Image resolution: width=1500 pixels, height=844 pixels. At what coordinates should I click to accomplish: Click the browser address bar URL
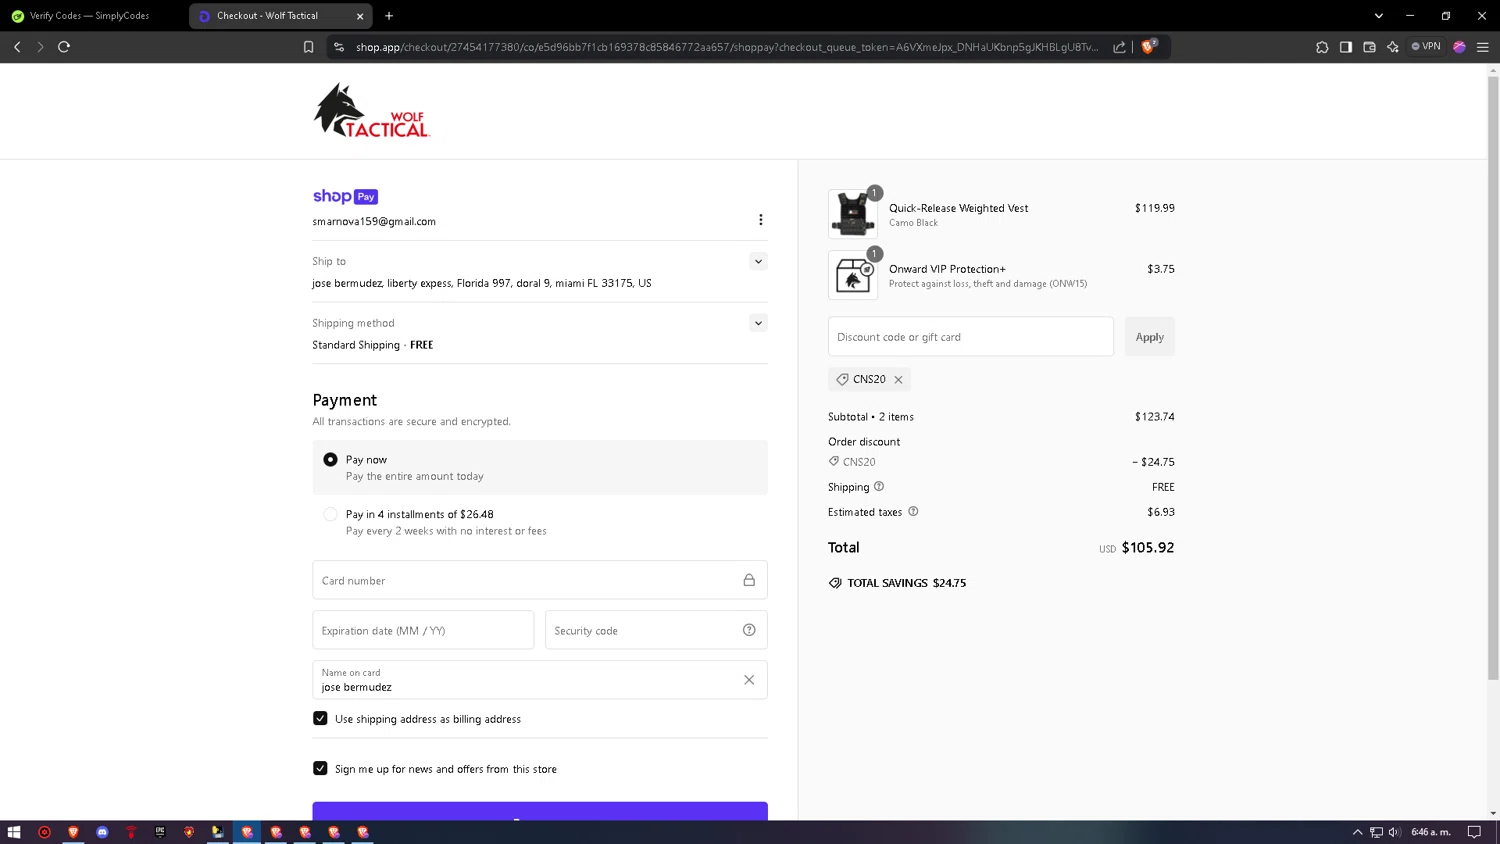(x=727, y=47)
